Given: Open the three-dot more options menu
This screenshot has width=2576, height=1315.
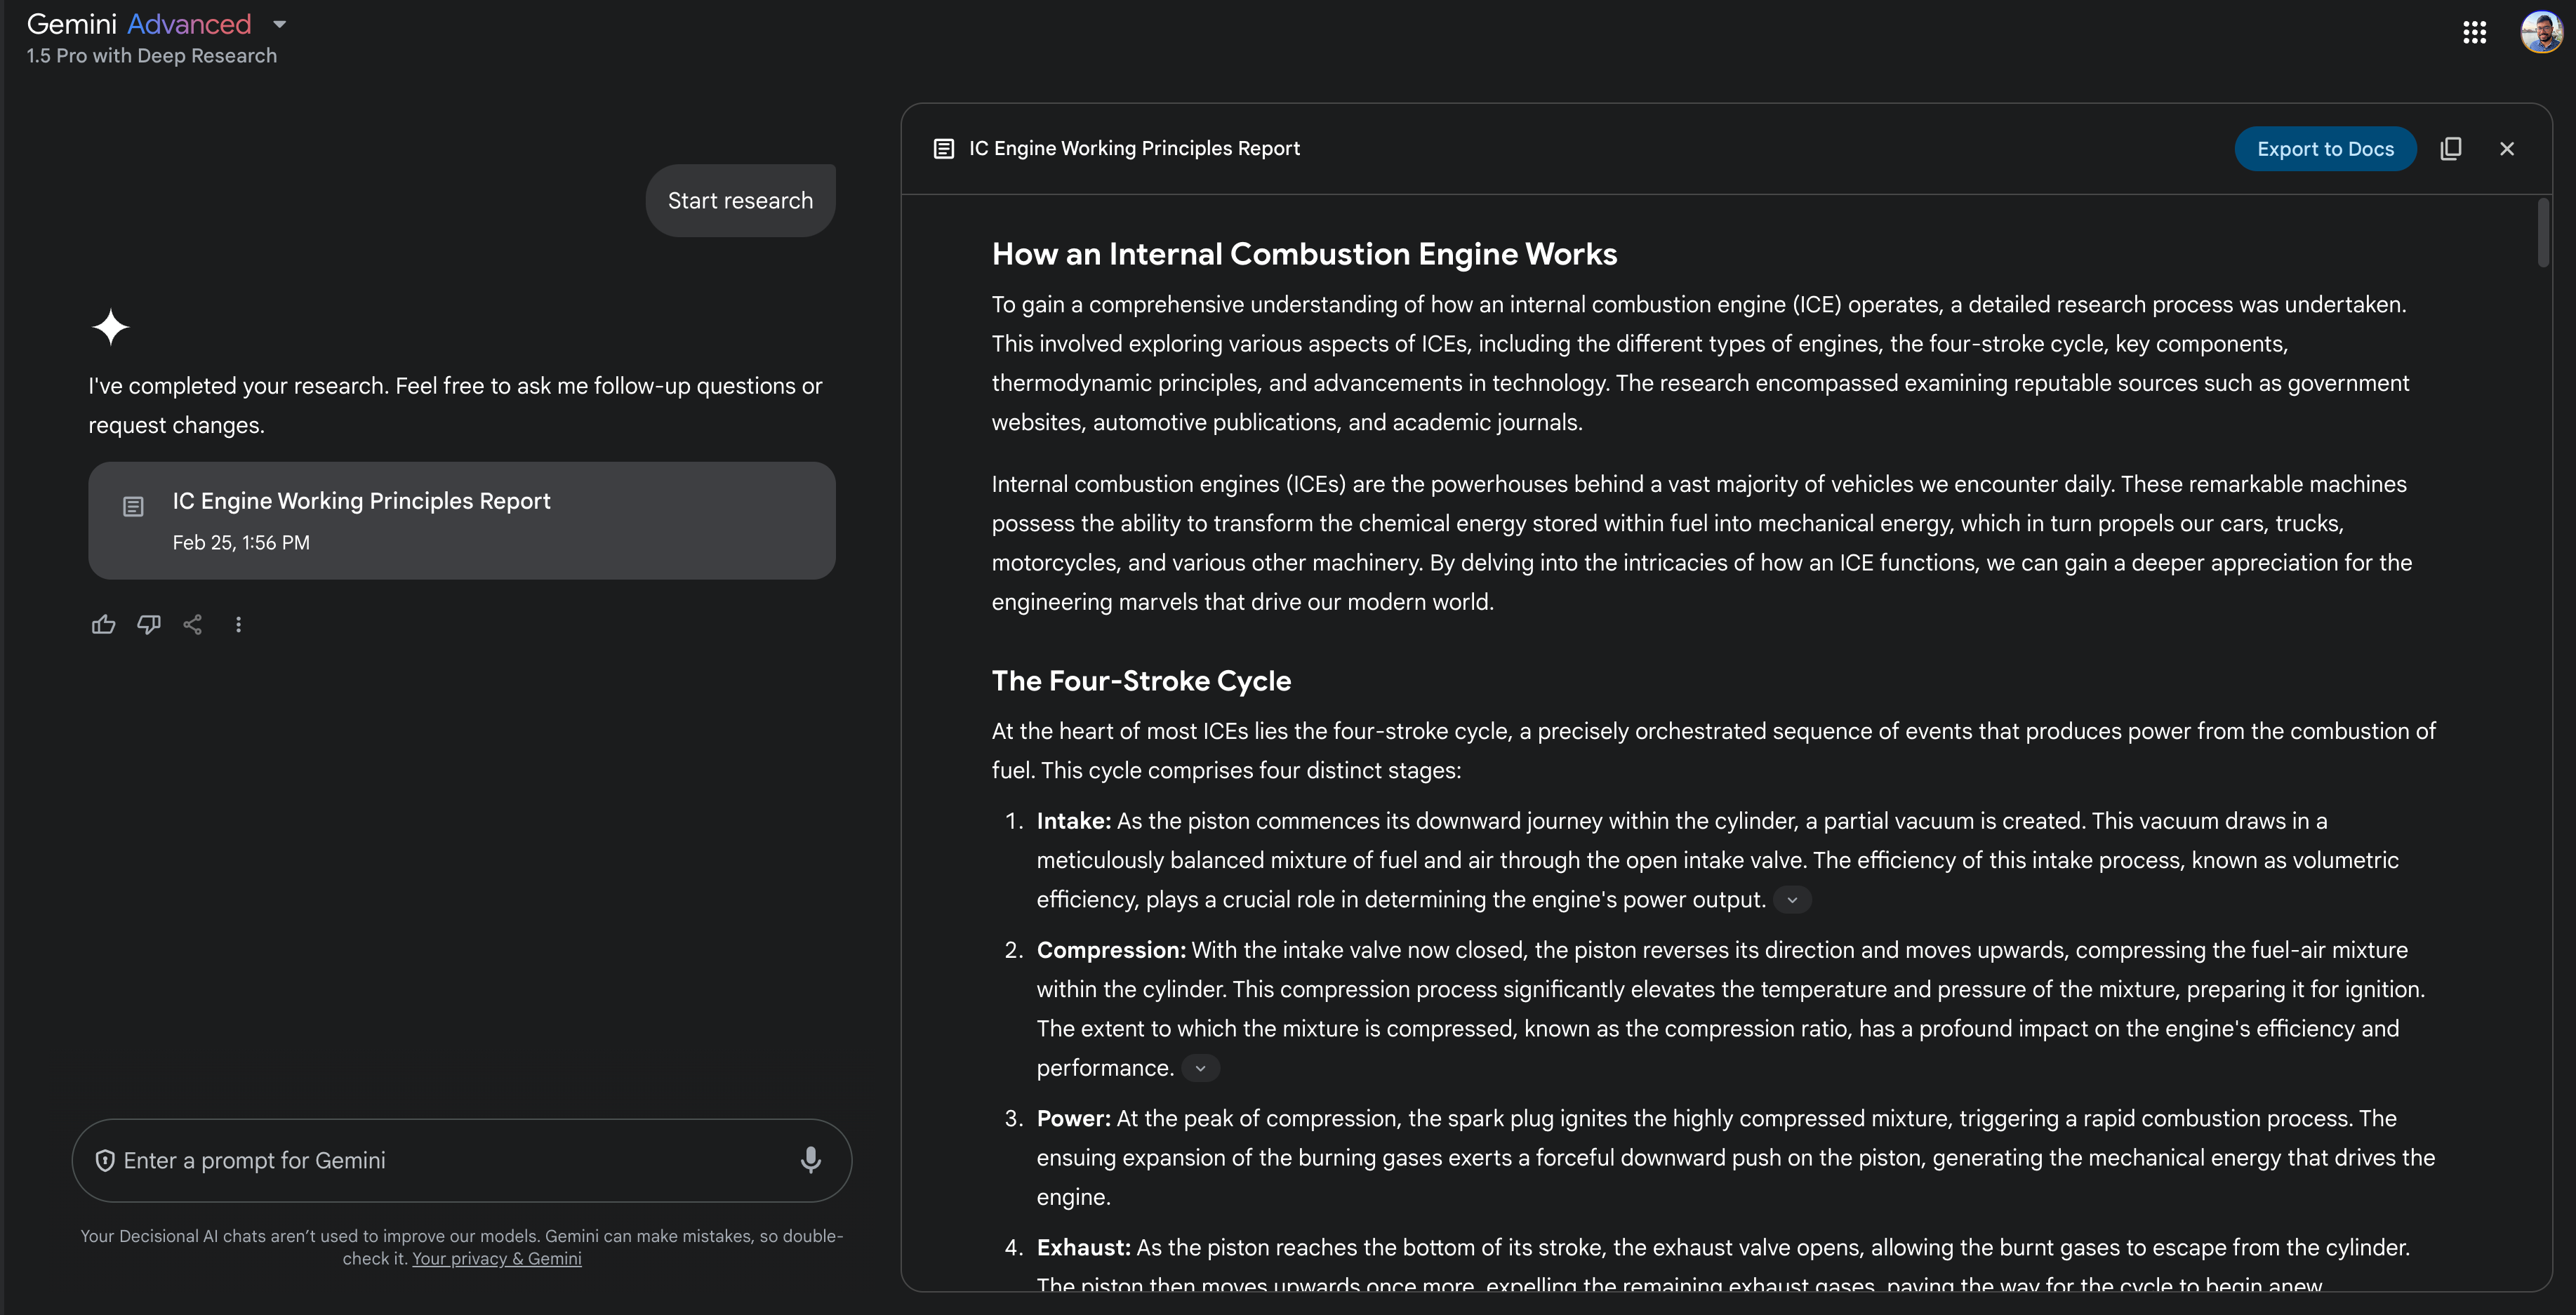Looking at the screenshot, I should pos(238,625).
